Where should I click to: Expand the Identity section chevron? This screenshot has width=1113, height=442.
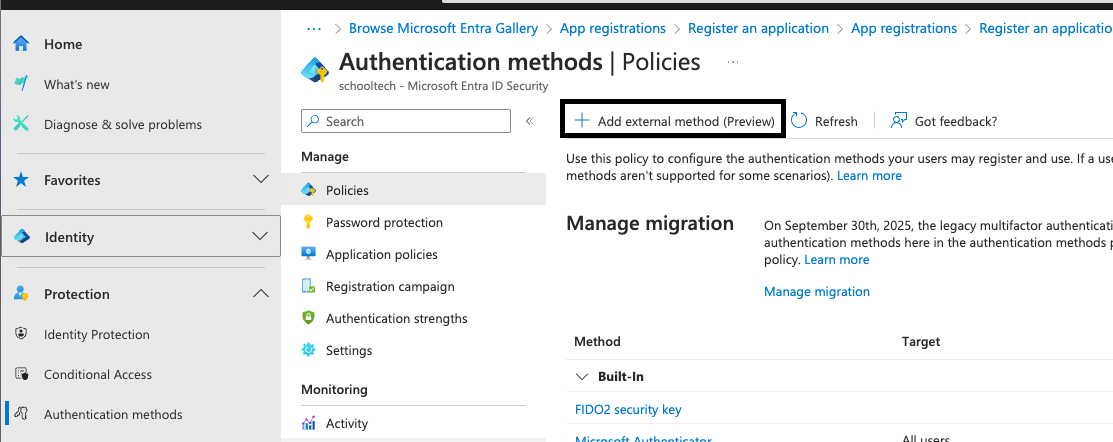click(261, 236)
